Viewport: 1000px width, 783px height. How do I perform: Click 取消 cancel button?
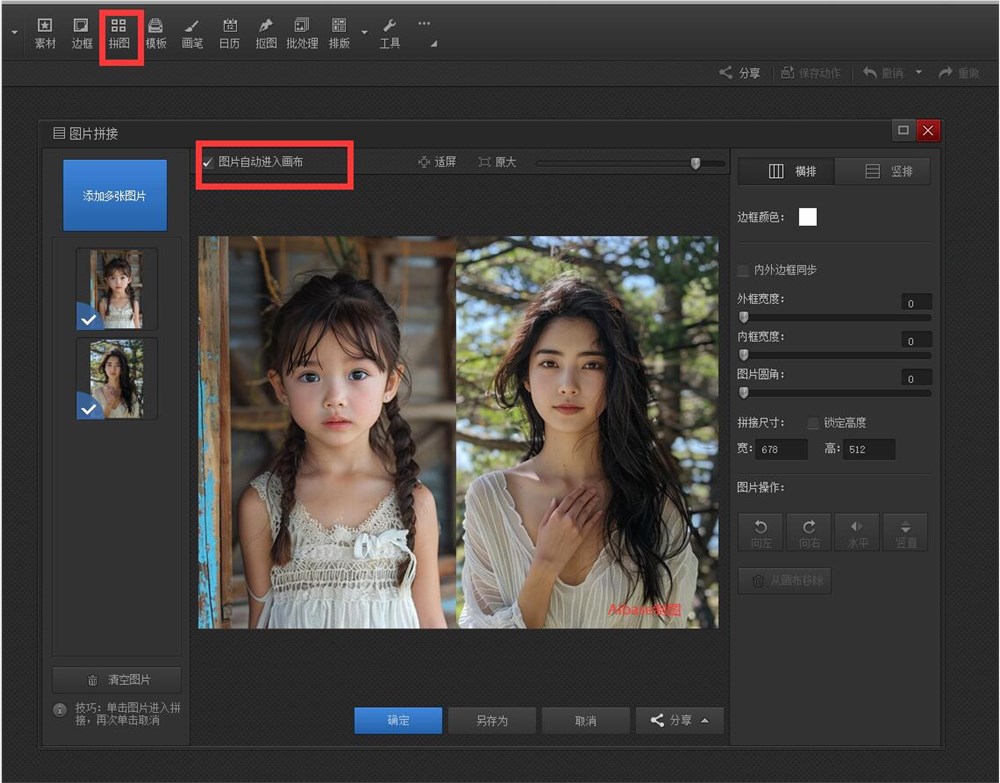585,721
